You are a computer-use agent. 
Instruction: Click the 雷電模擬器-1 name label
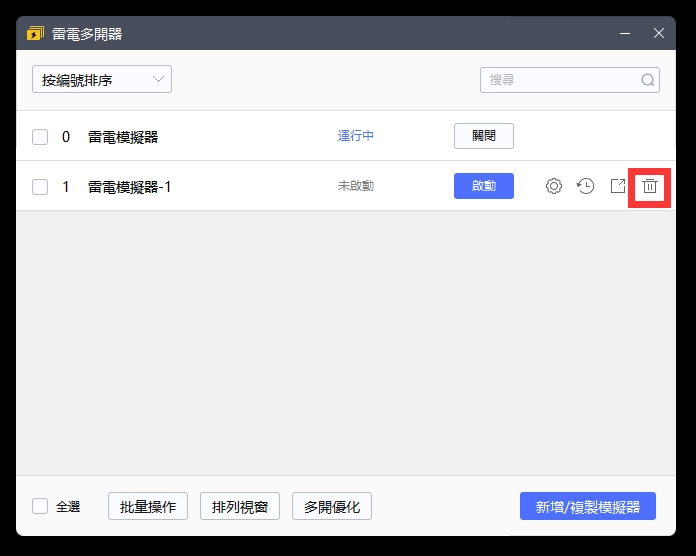click(x=129, y=187)
